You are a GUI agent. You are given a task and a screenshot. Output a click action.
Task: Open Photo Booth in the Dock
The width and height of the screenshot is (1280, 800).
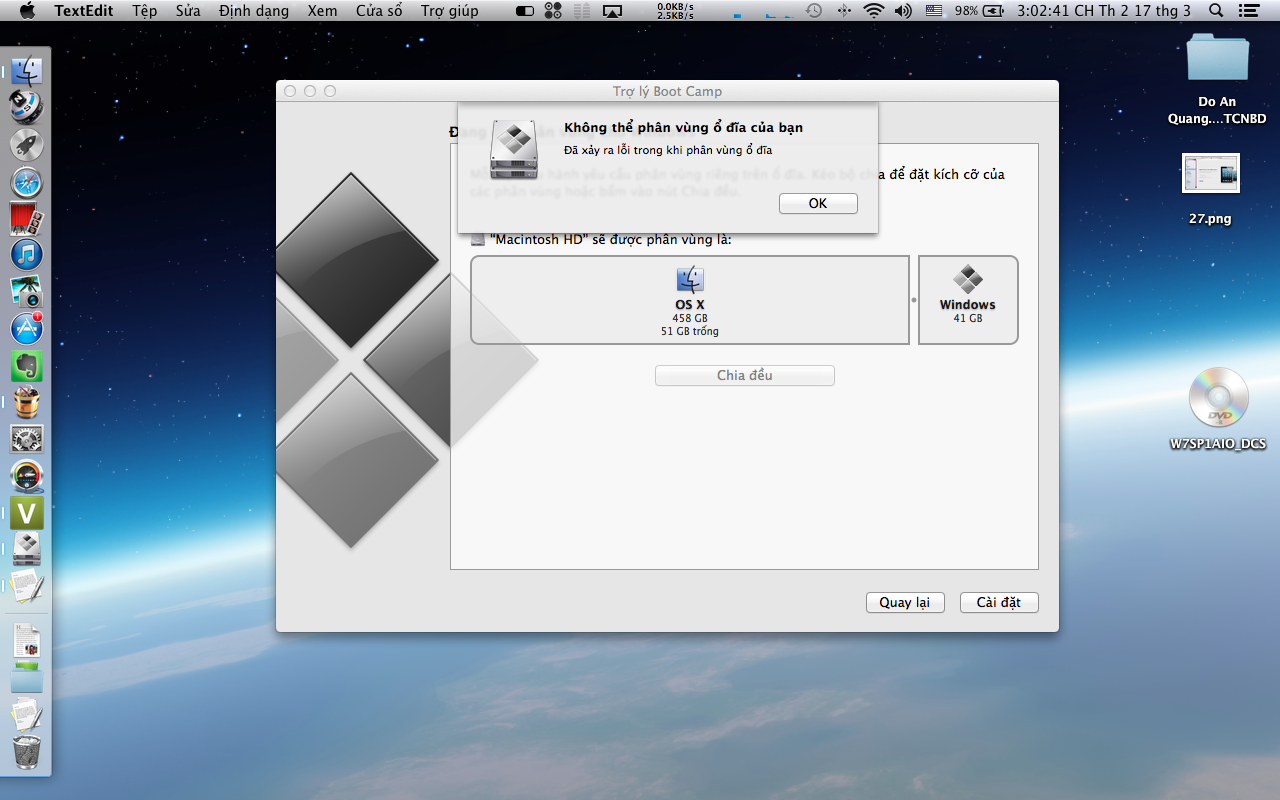click(x=27, y=218)
